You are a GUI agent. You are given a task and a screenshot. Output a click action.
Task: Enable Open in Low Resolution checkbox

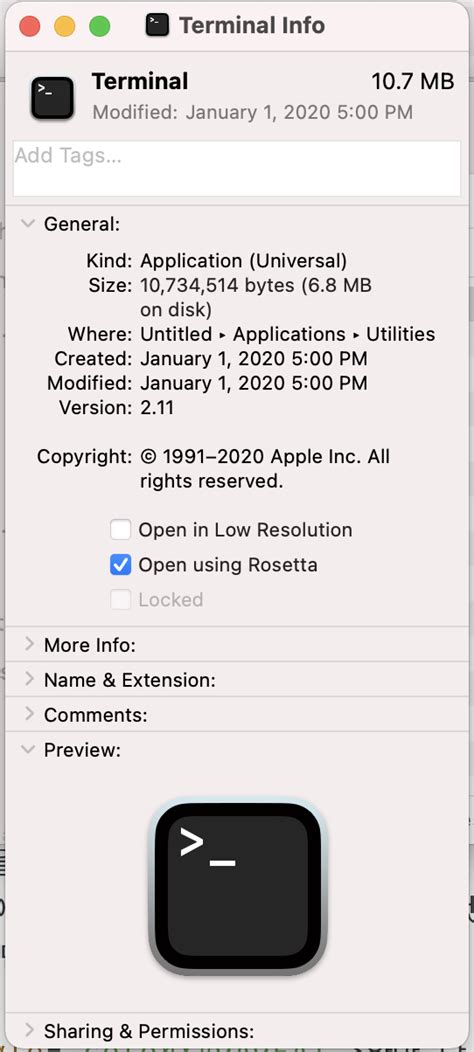click(x=120, y=530)
